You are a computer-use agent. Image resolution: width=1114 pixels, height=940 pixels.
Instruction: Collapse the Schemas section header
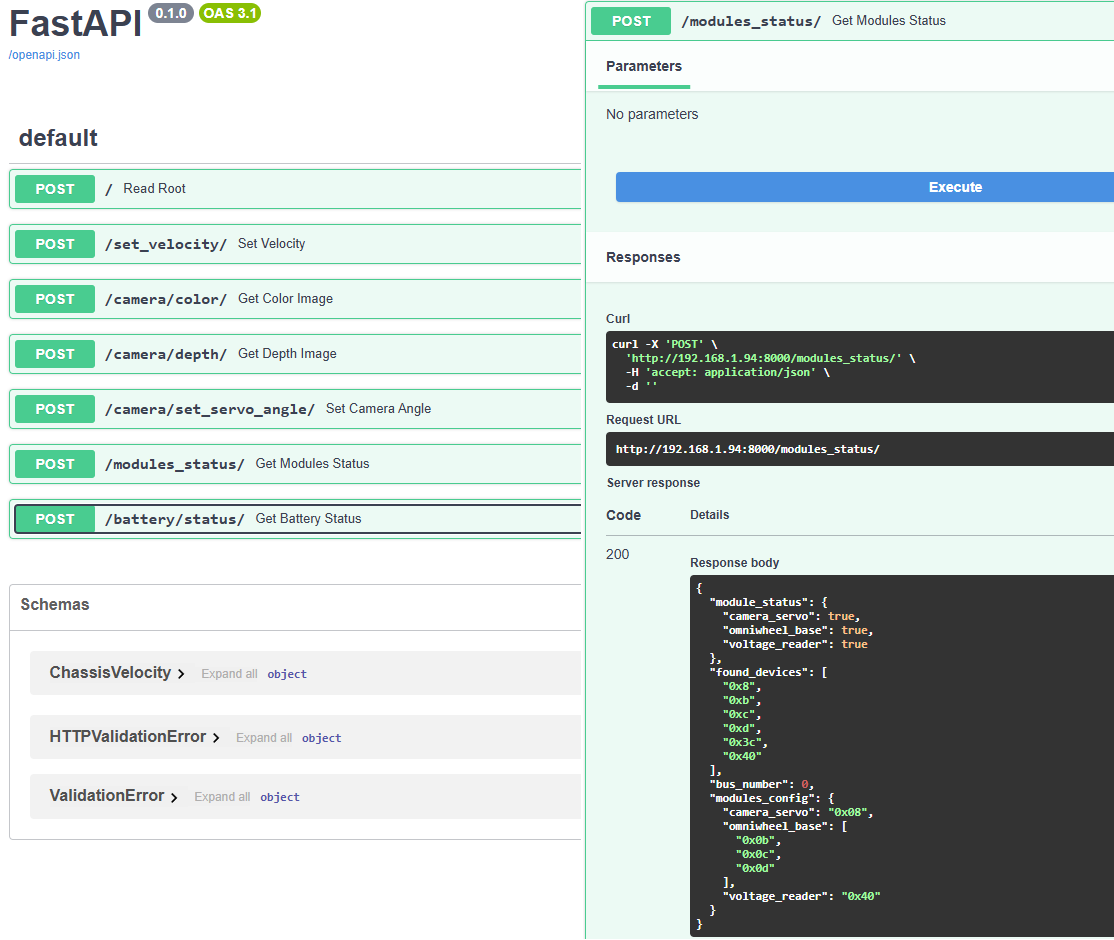(55, 605)
